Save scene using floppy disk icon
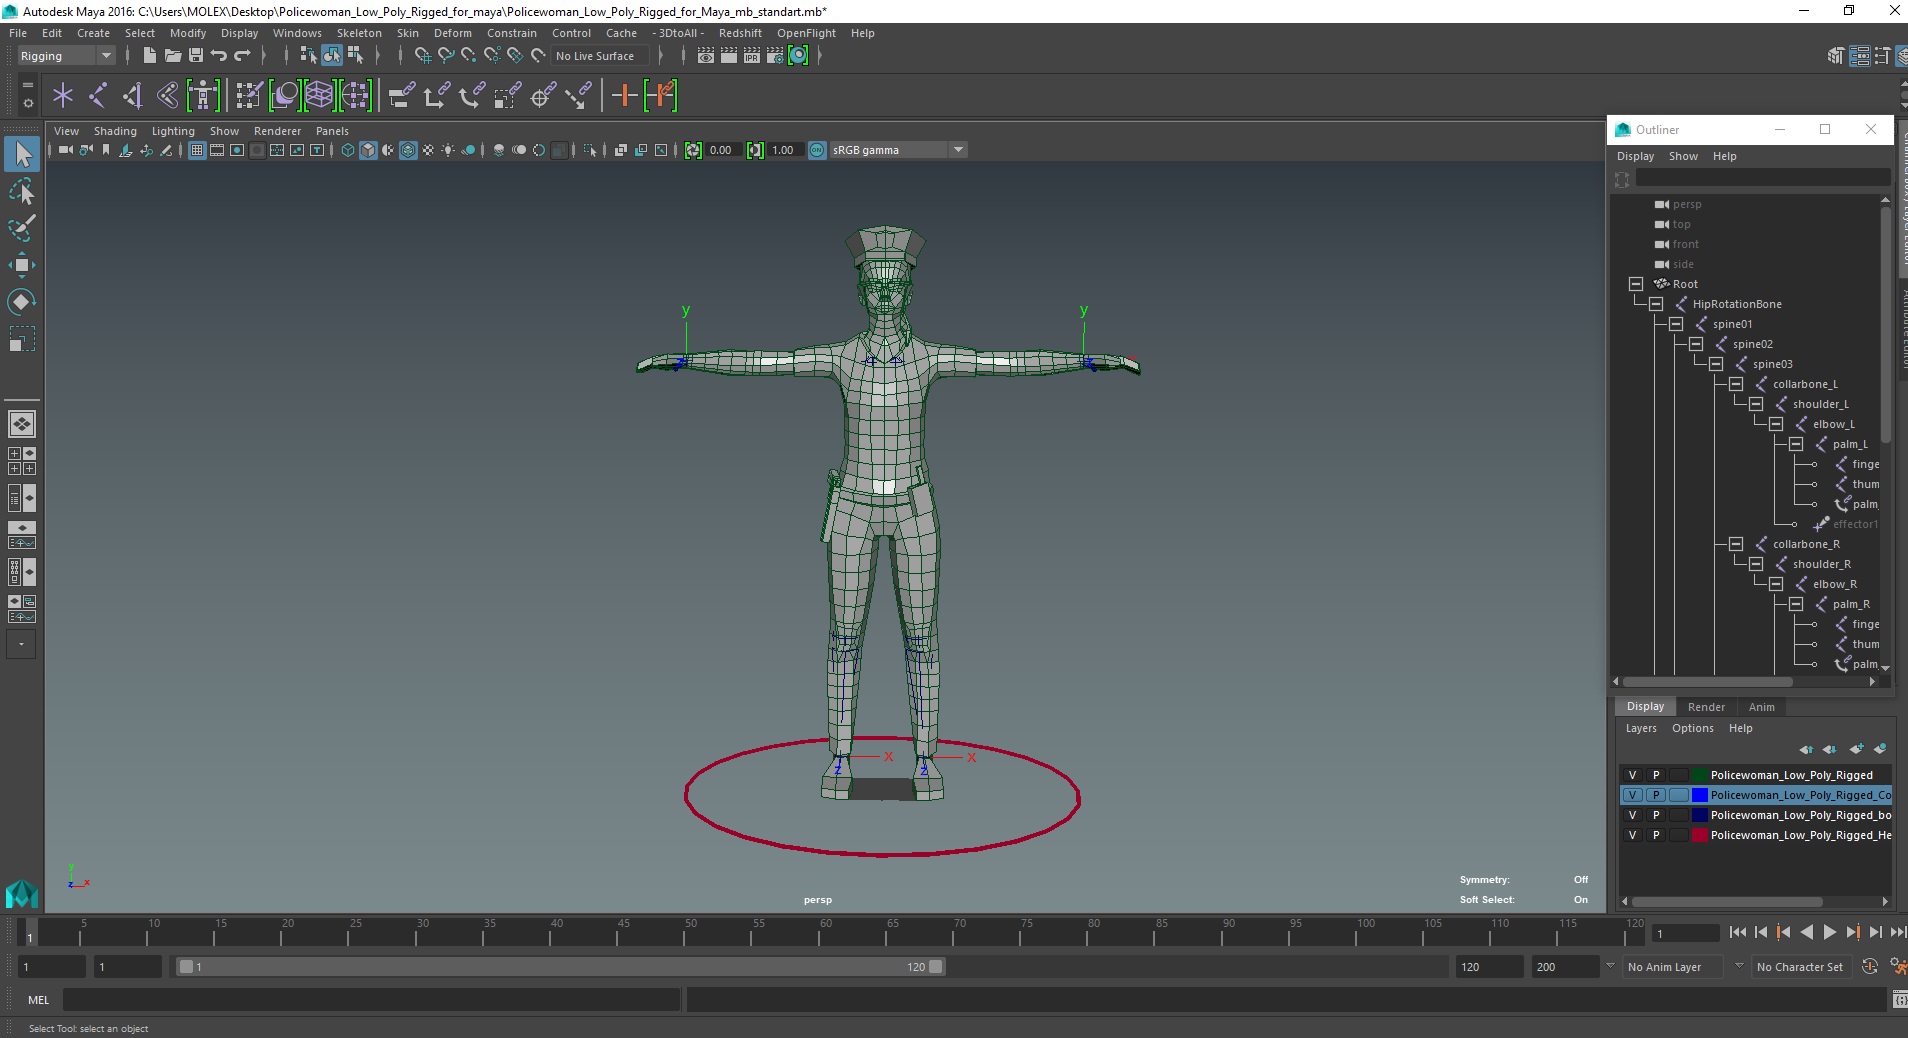1908x1038 pixels. coord(196,56)
